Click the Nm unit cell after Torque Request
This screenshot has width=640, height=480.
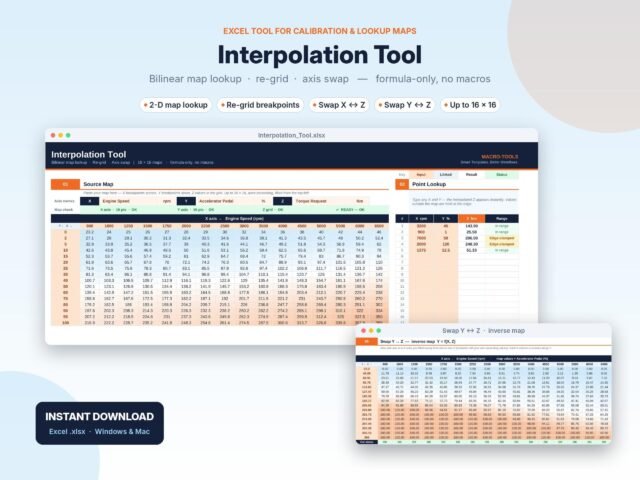[359, 201]
